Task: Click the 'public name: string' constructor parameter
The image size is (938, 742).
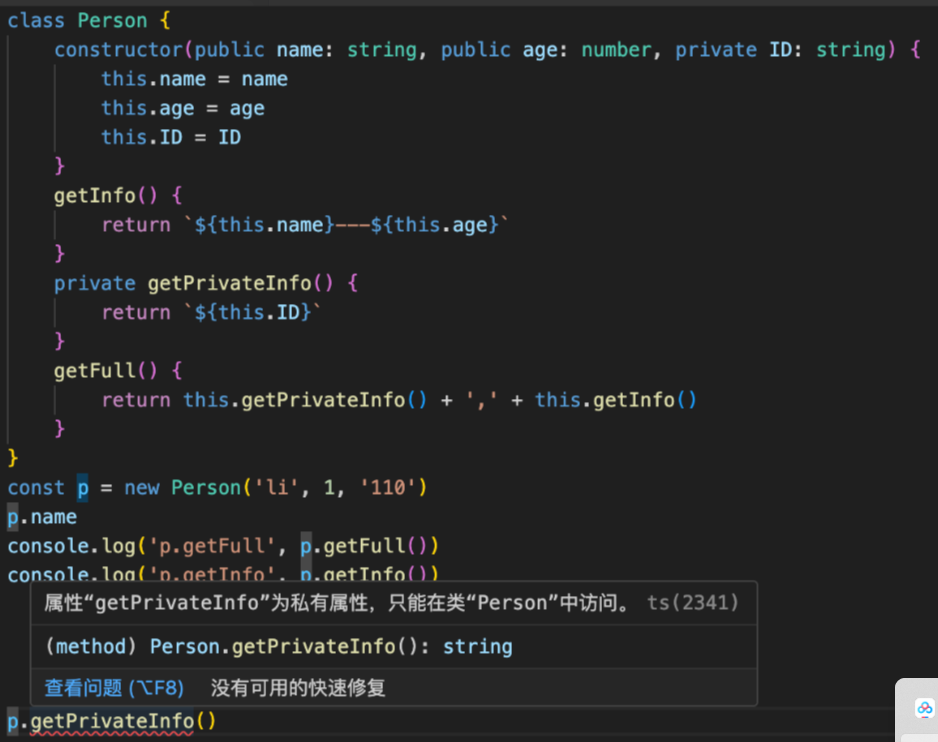Action: tap(305, 50)
